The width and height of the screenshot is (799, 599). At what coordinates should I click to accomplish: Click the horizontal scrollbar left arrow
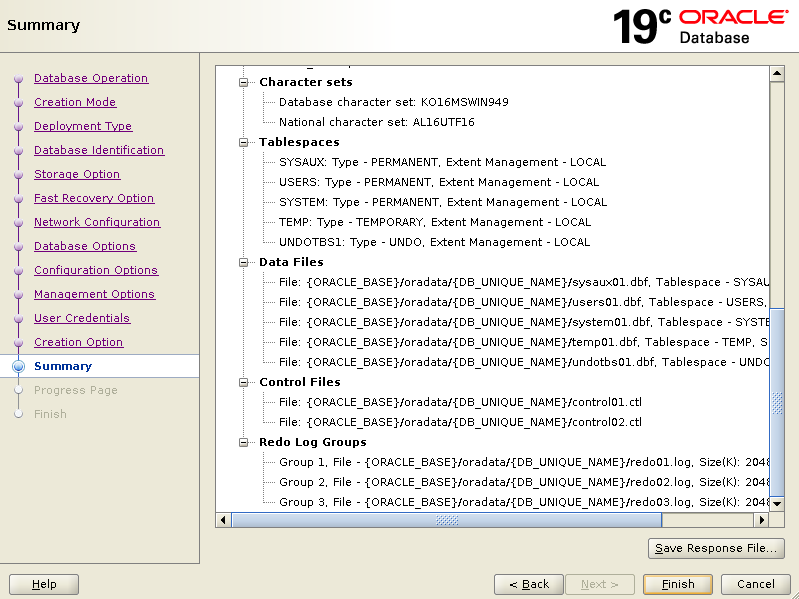click(223, 520)
